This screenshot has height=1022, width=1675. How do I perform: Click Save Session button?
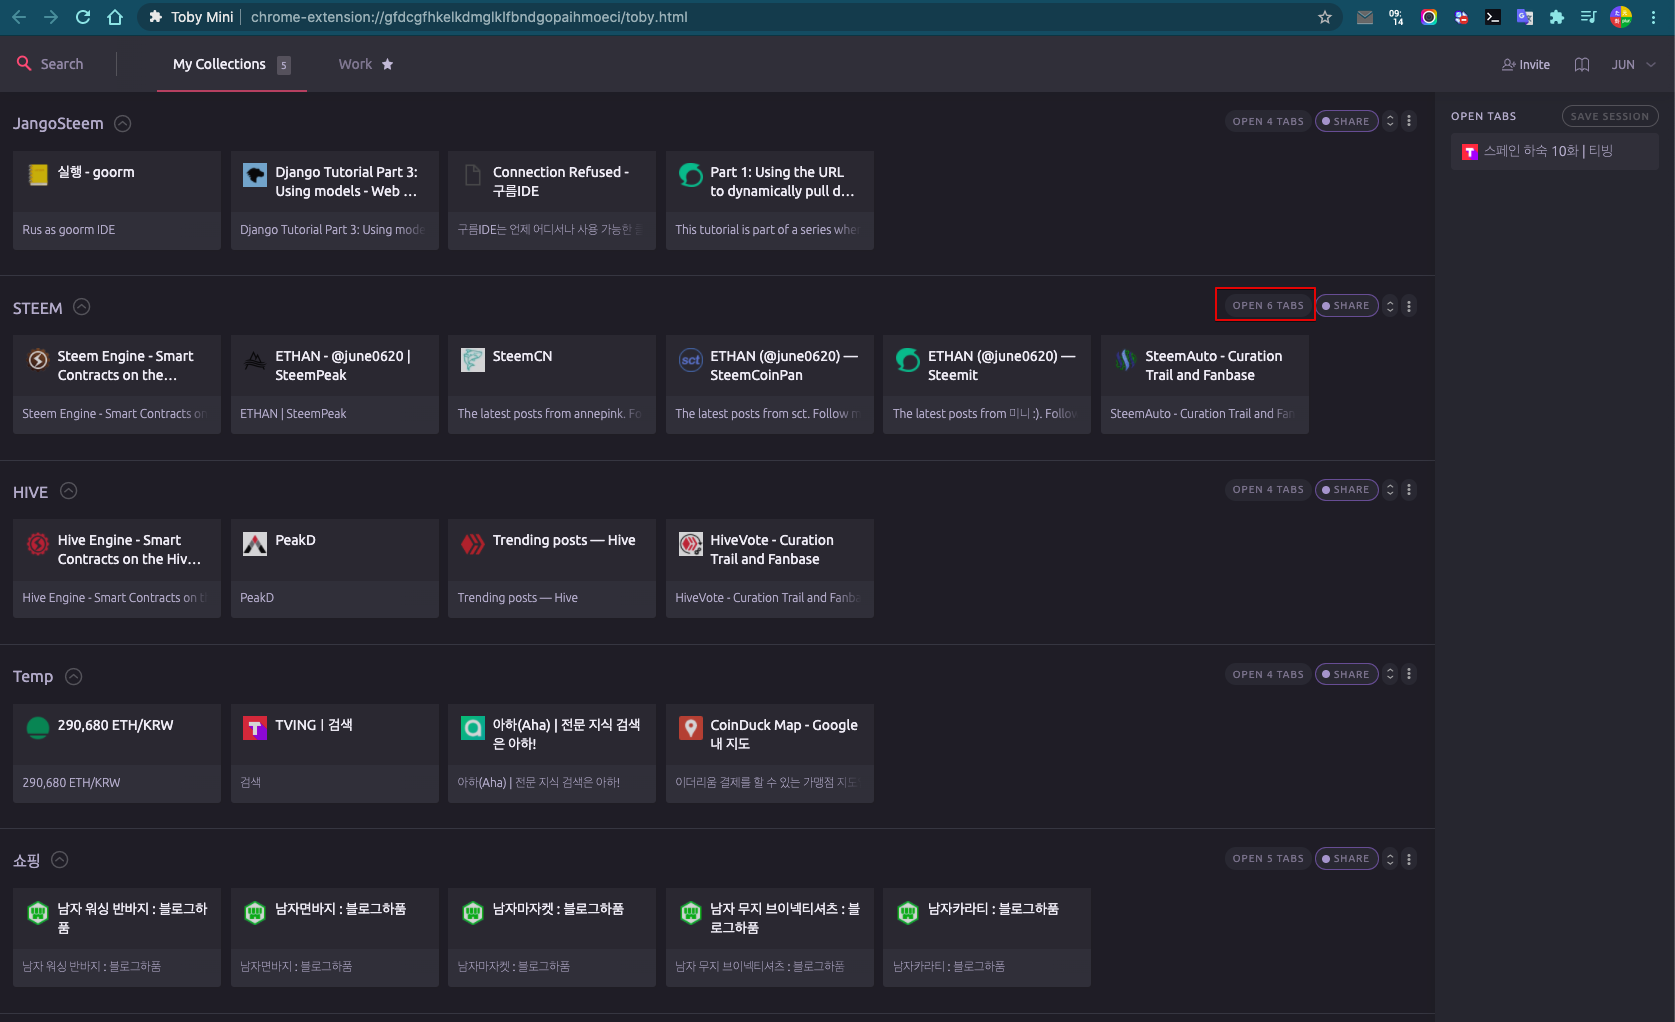(1610, 116)
